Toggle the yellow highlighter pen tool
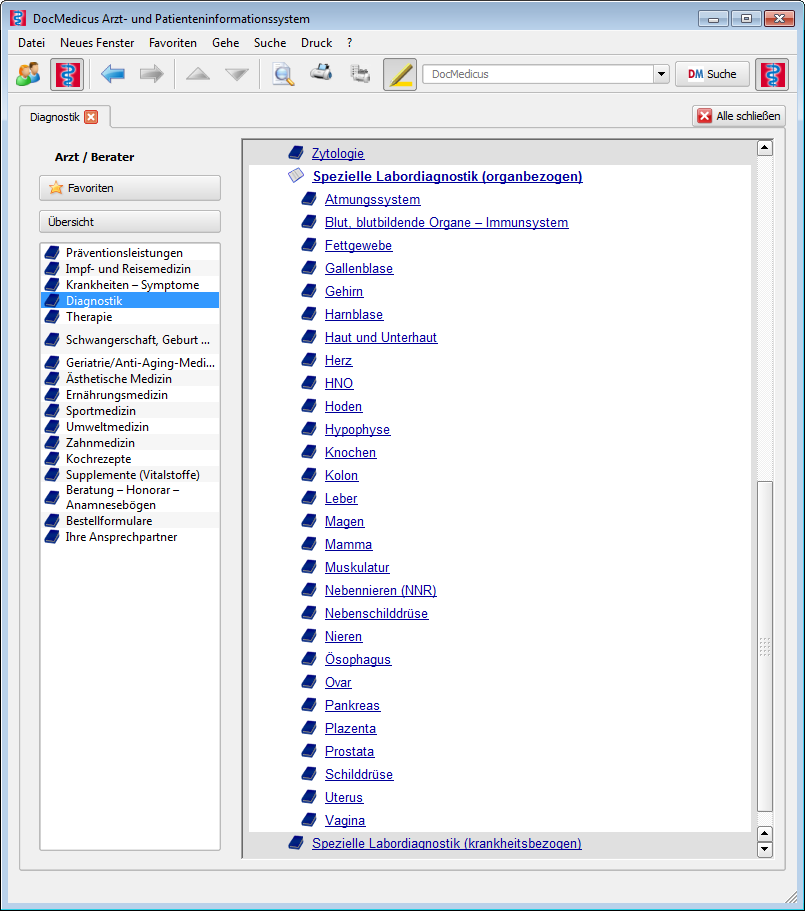This screenshot has width=805, height=911. pos(400,74)
